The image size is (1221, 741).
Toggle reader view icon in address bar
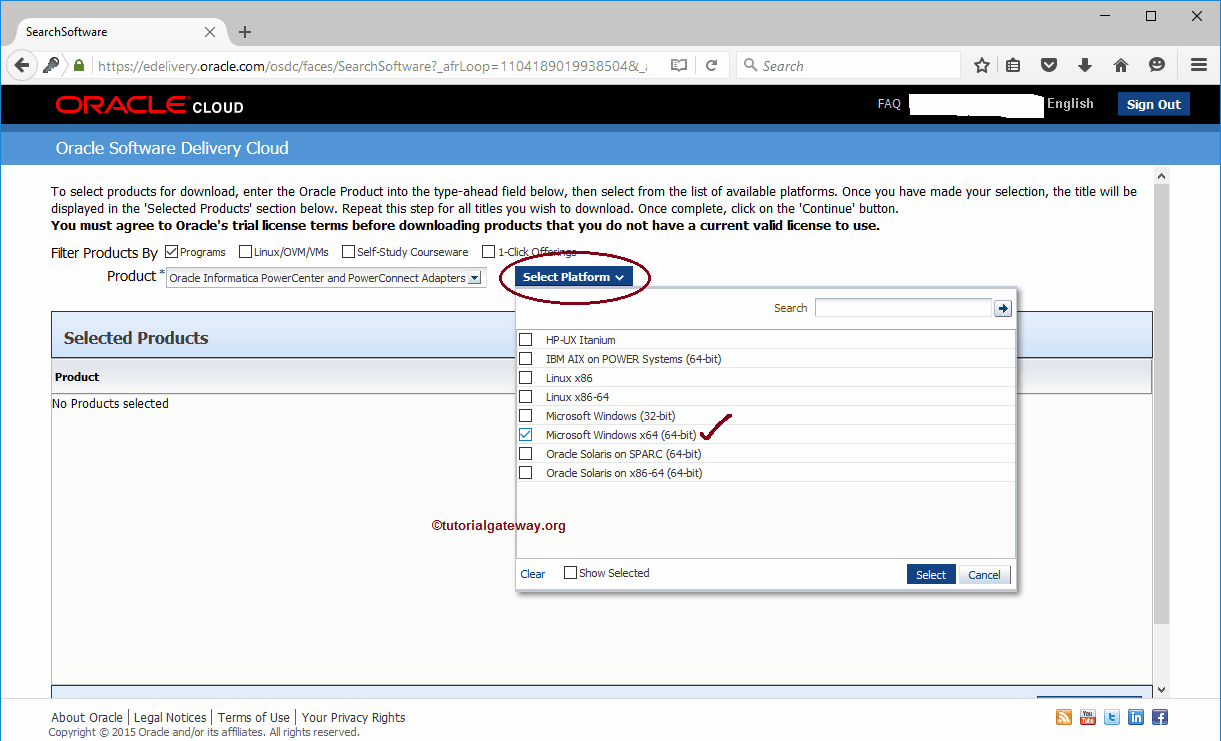[x=679, y=65]
